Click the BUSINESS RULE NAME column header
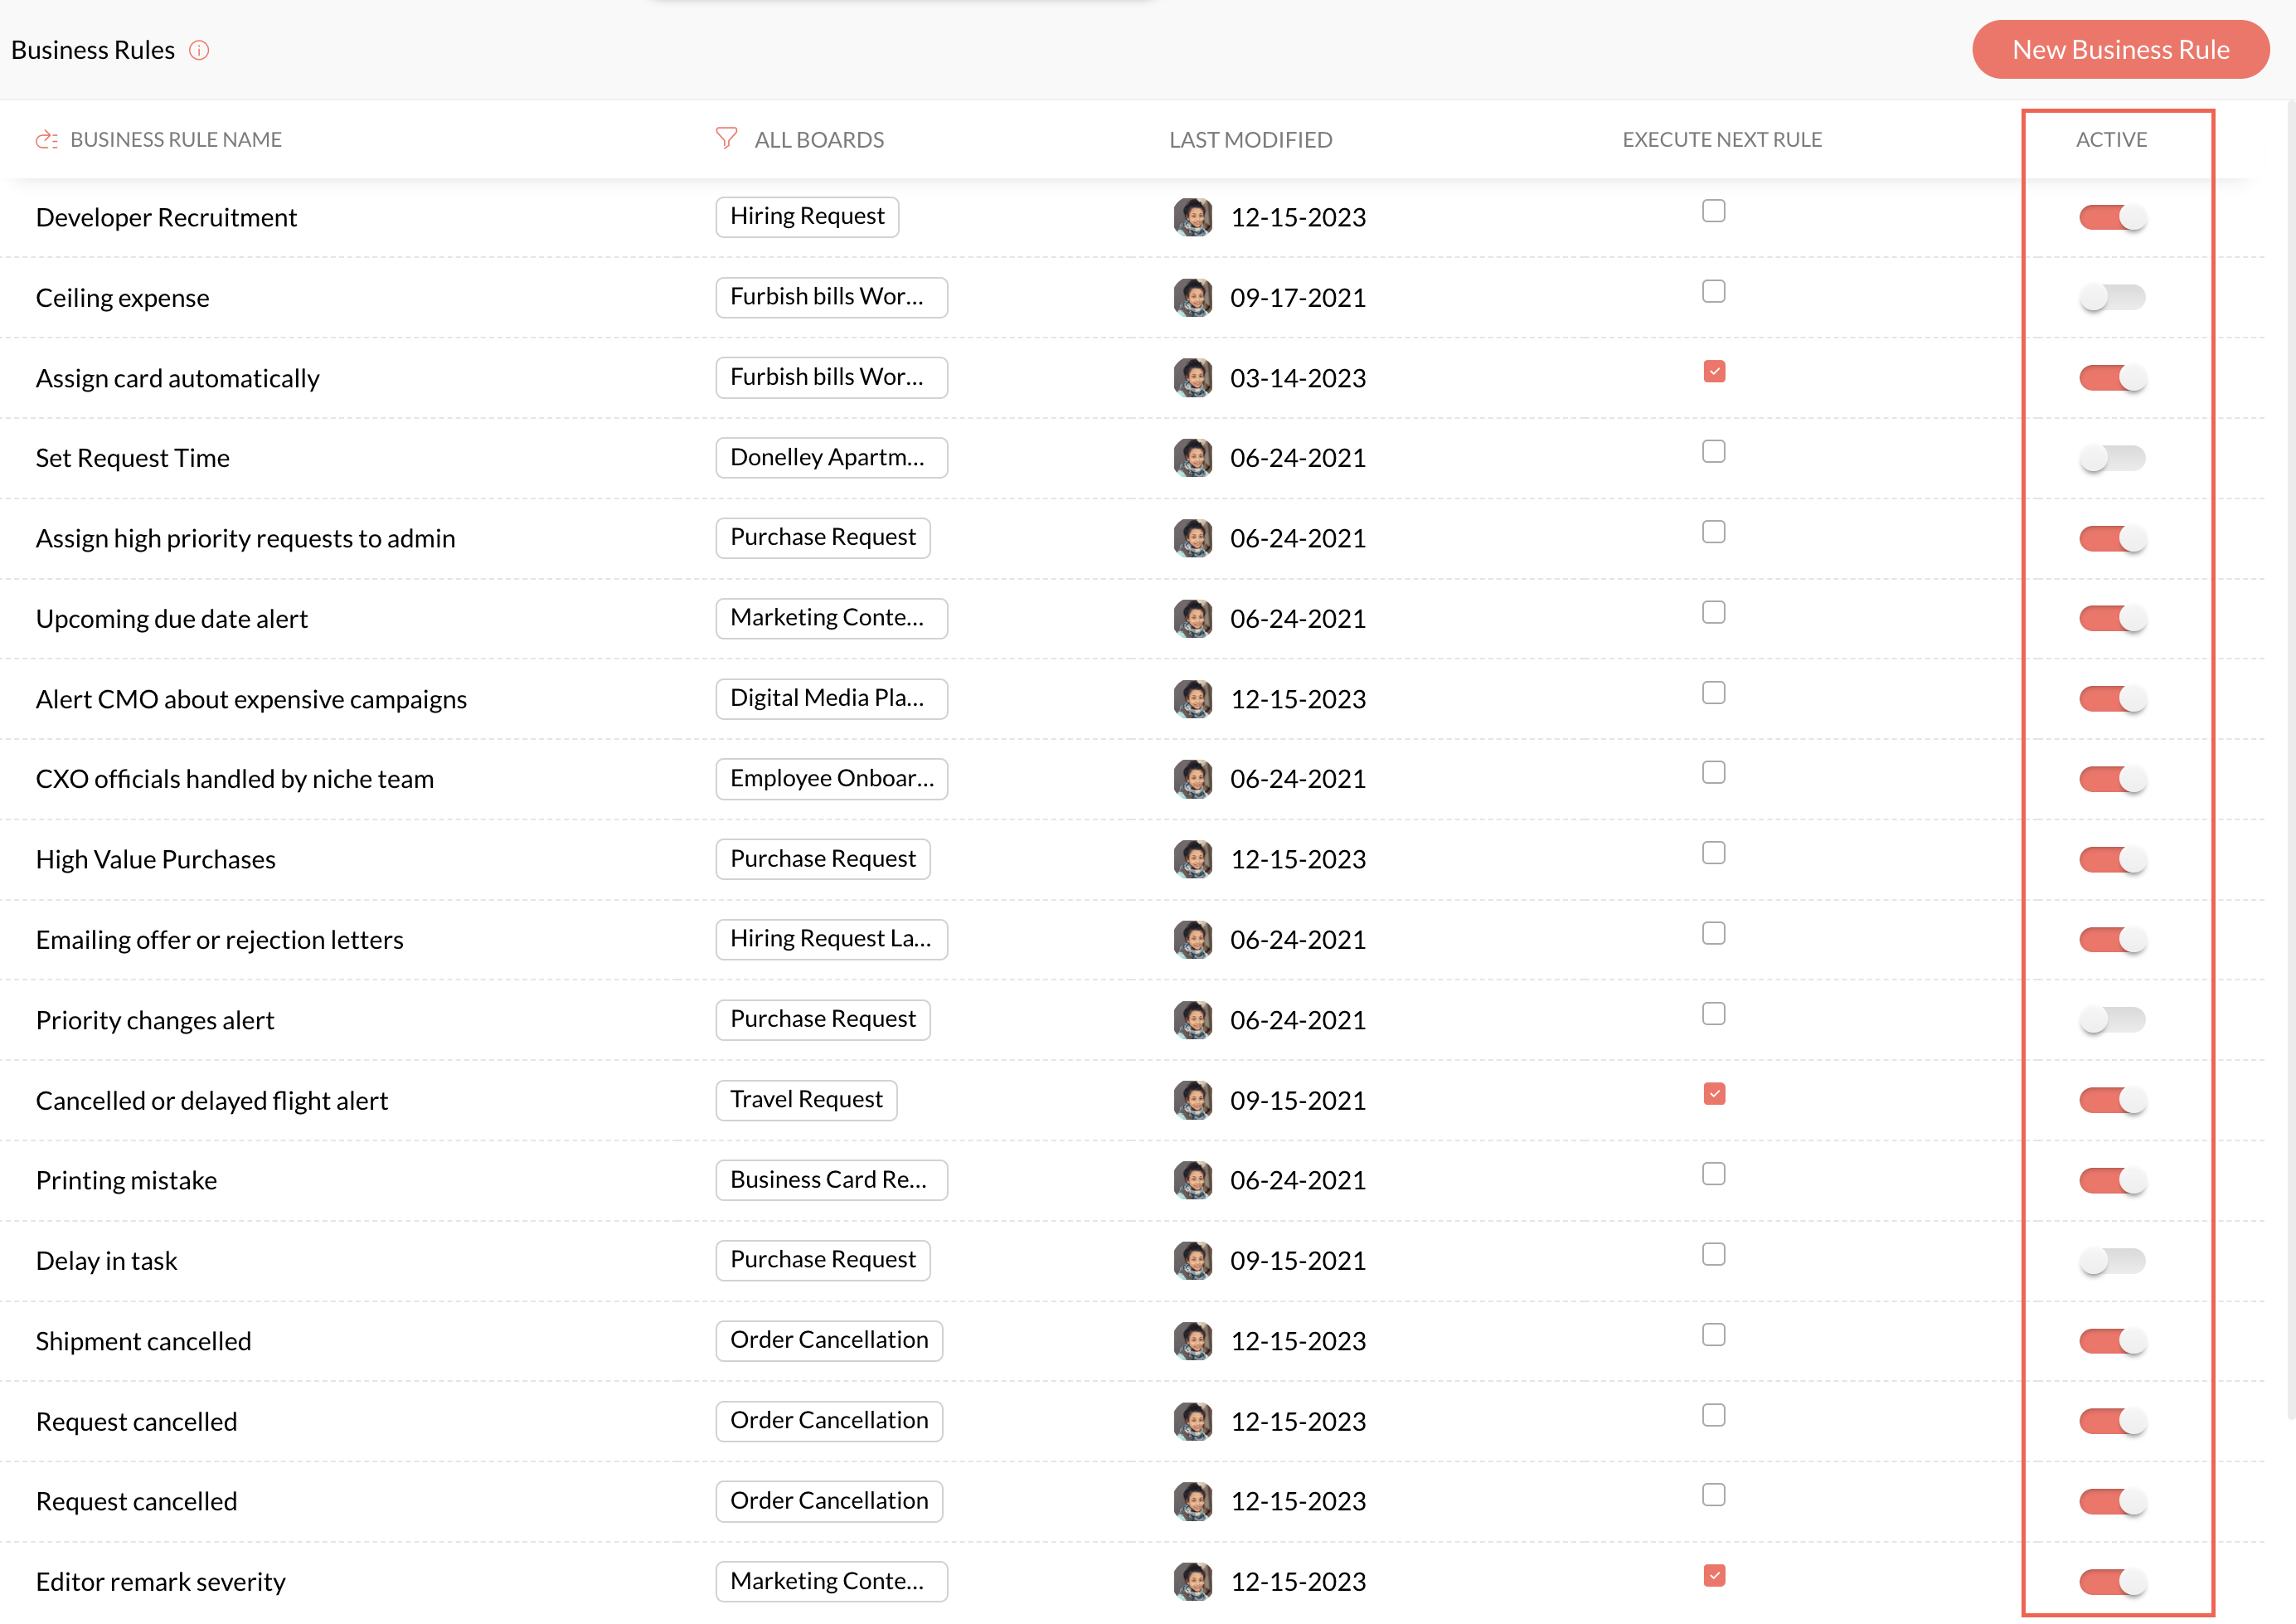Image resolution: width=2296 pixels, height=1624 pixels. click(176, 140)
